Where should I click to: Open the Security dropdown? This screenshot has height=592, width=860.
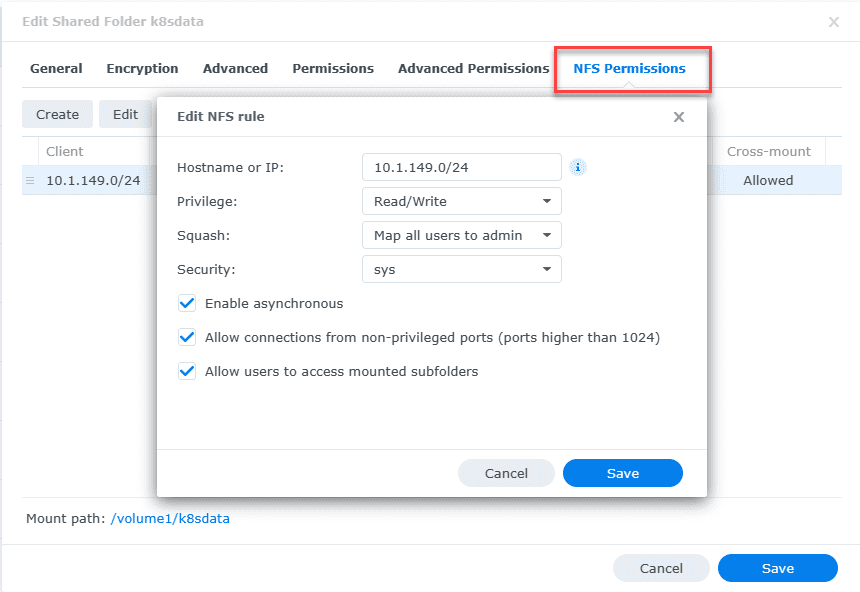click(x=461, y=269)
